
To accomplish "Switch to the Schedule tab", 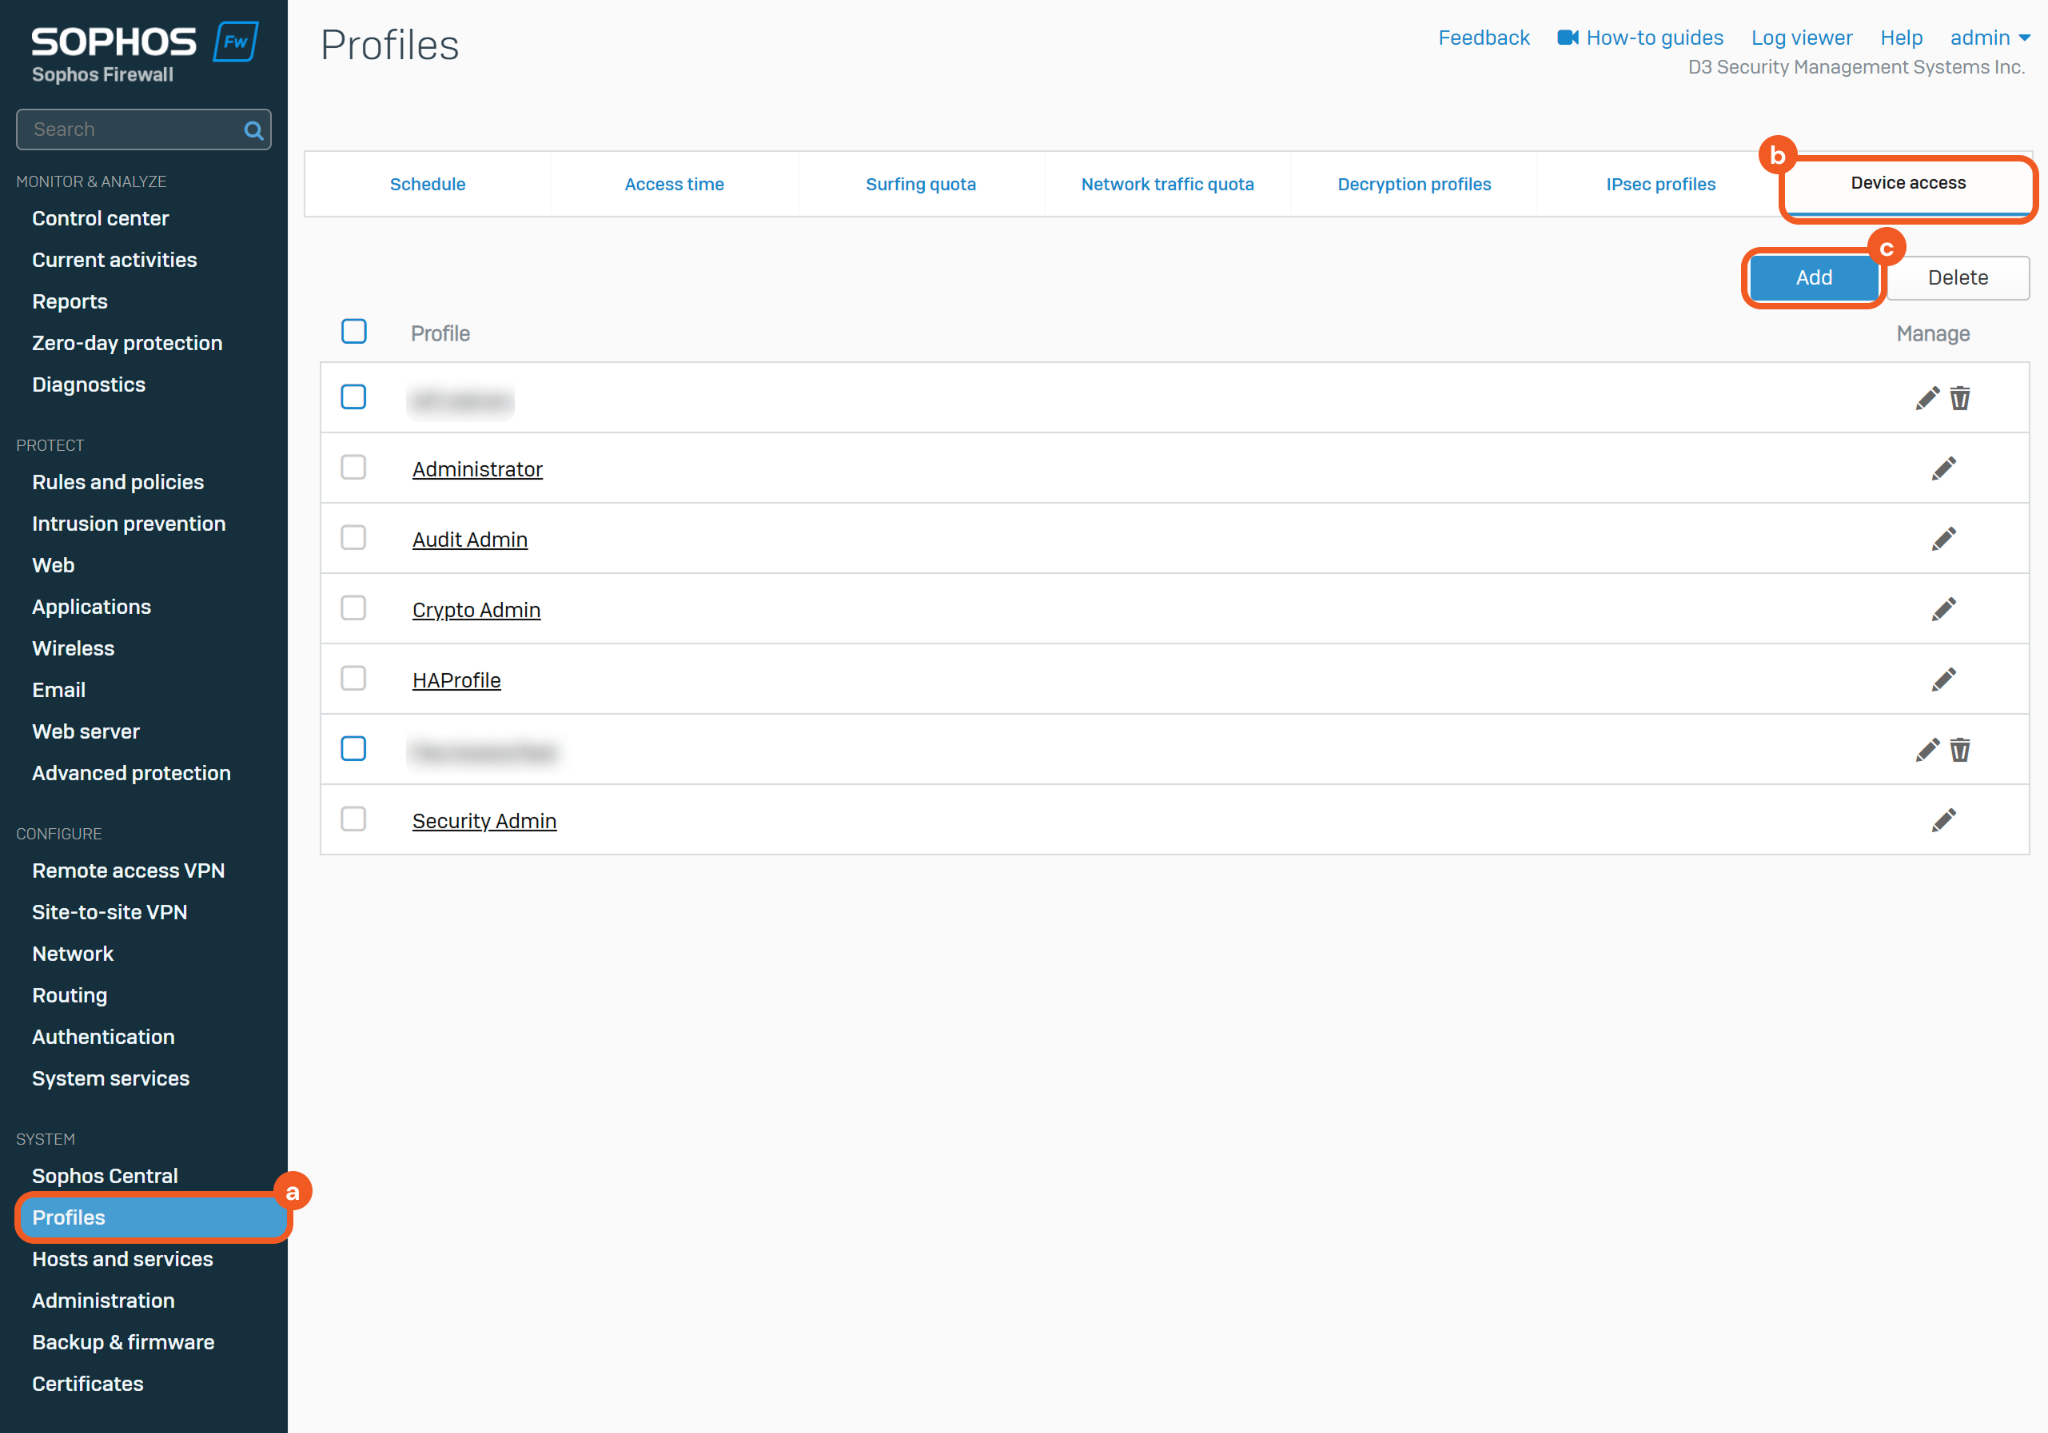I will (427, 184).
